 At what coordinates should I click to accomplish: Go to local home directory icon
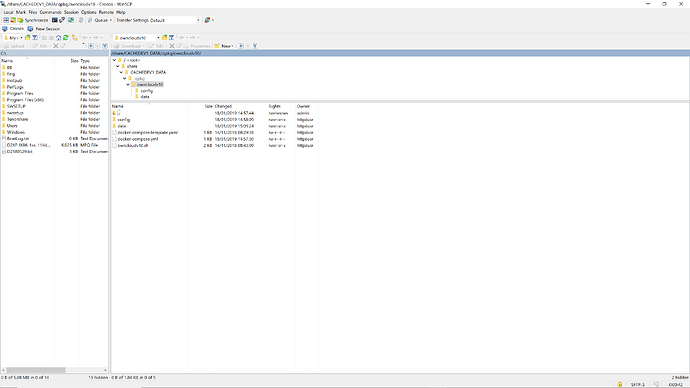[x=59, y=38]
